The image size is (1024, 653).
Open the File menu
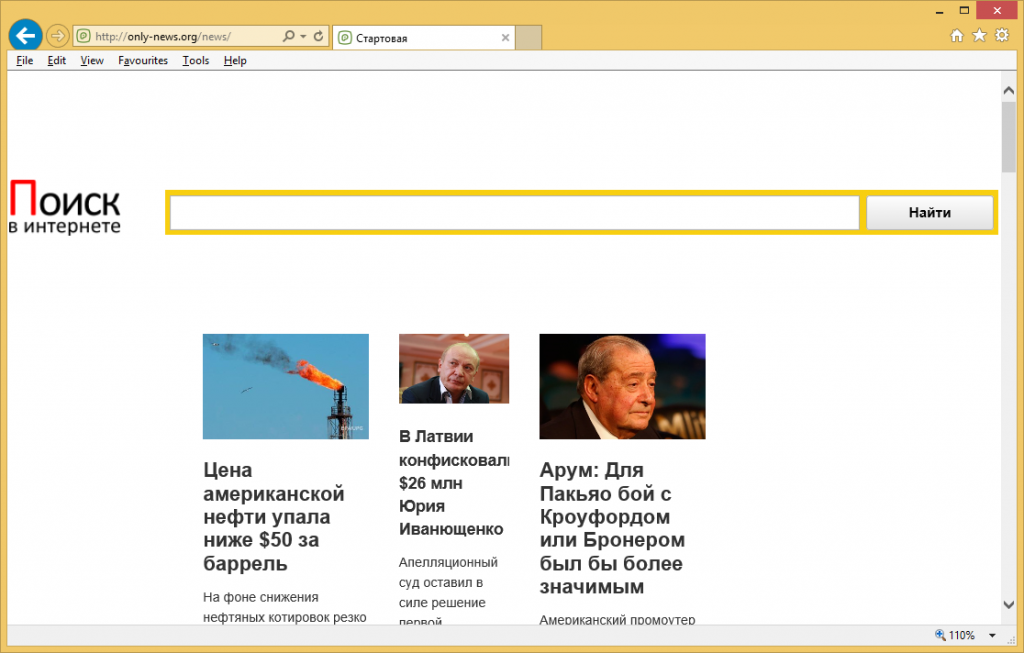click(x=25, y=61)
